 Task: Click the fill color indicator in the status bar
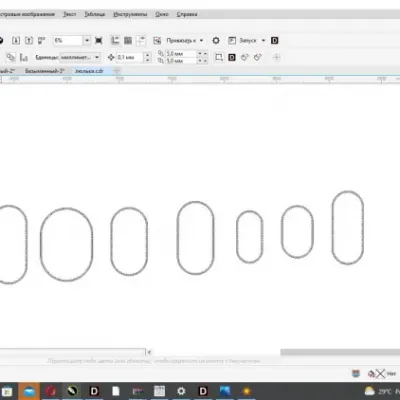point(356,374)
